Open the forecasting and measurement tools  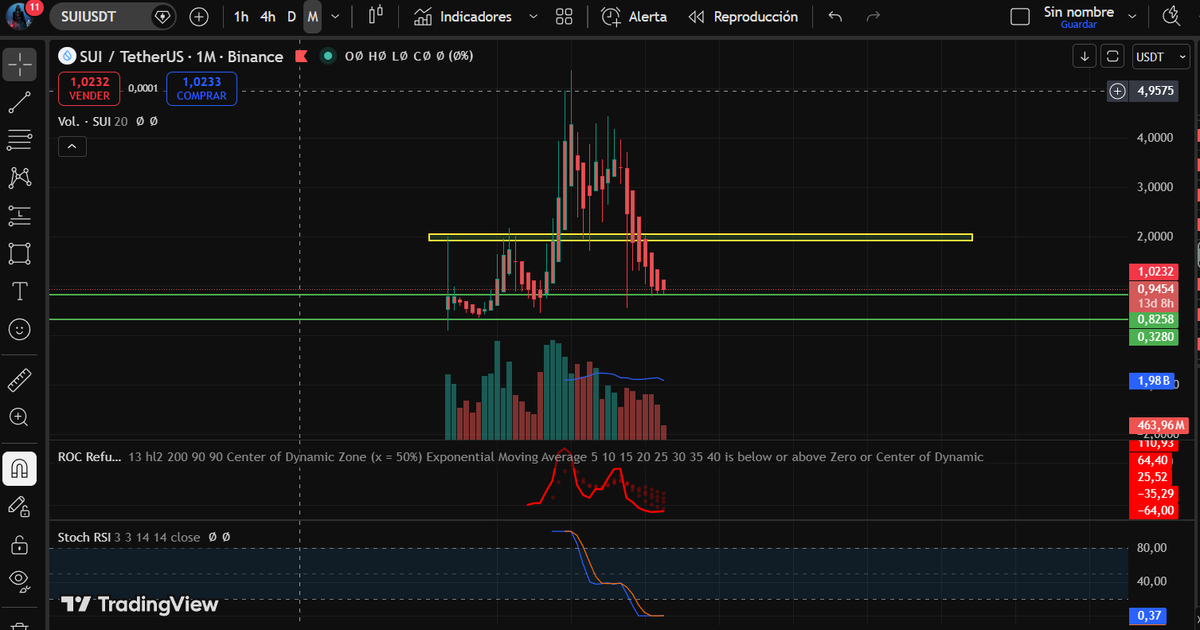[20, 215]
